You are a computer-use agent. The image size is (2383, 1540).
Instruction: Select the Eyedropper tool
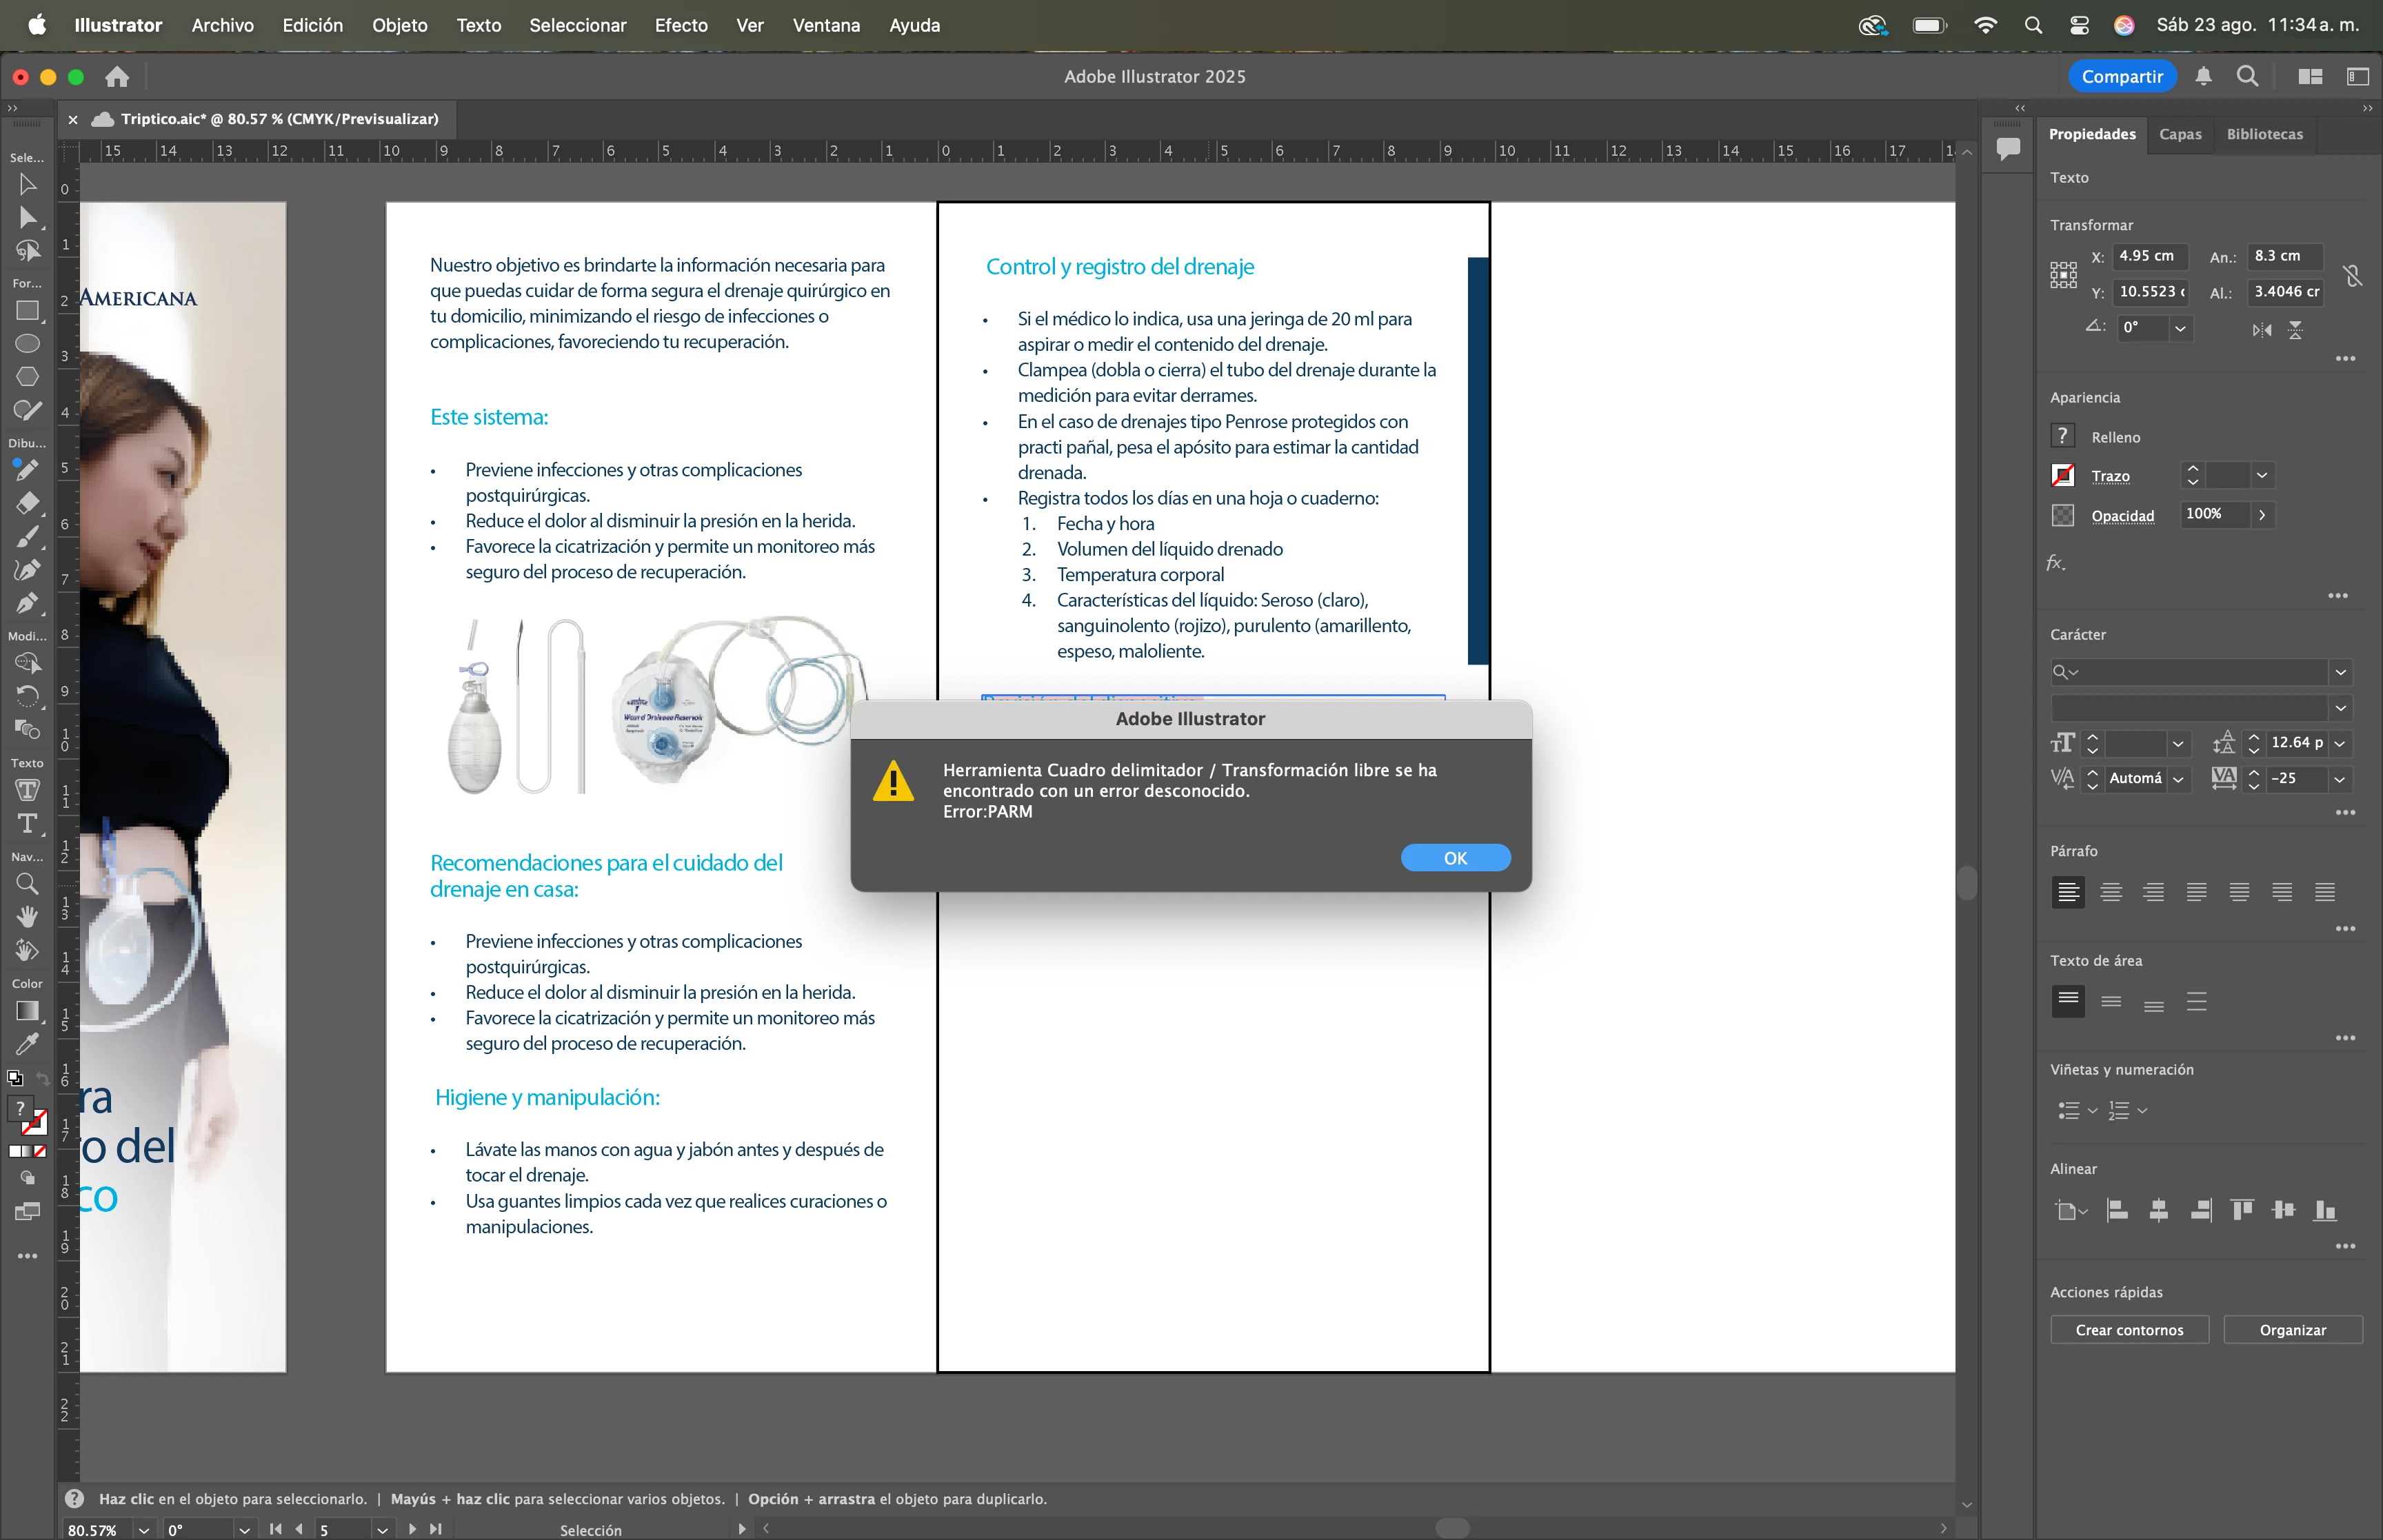point(28,1044)
